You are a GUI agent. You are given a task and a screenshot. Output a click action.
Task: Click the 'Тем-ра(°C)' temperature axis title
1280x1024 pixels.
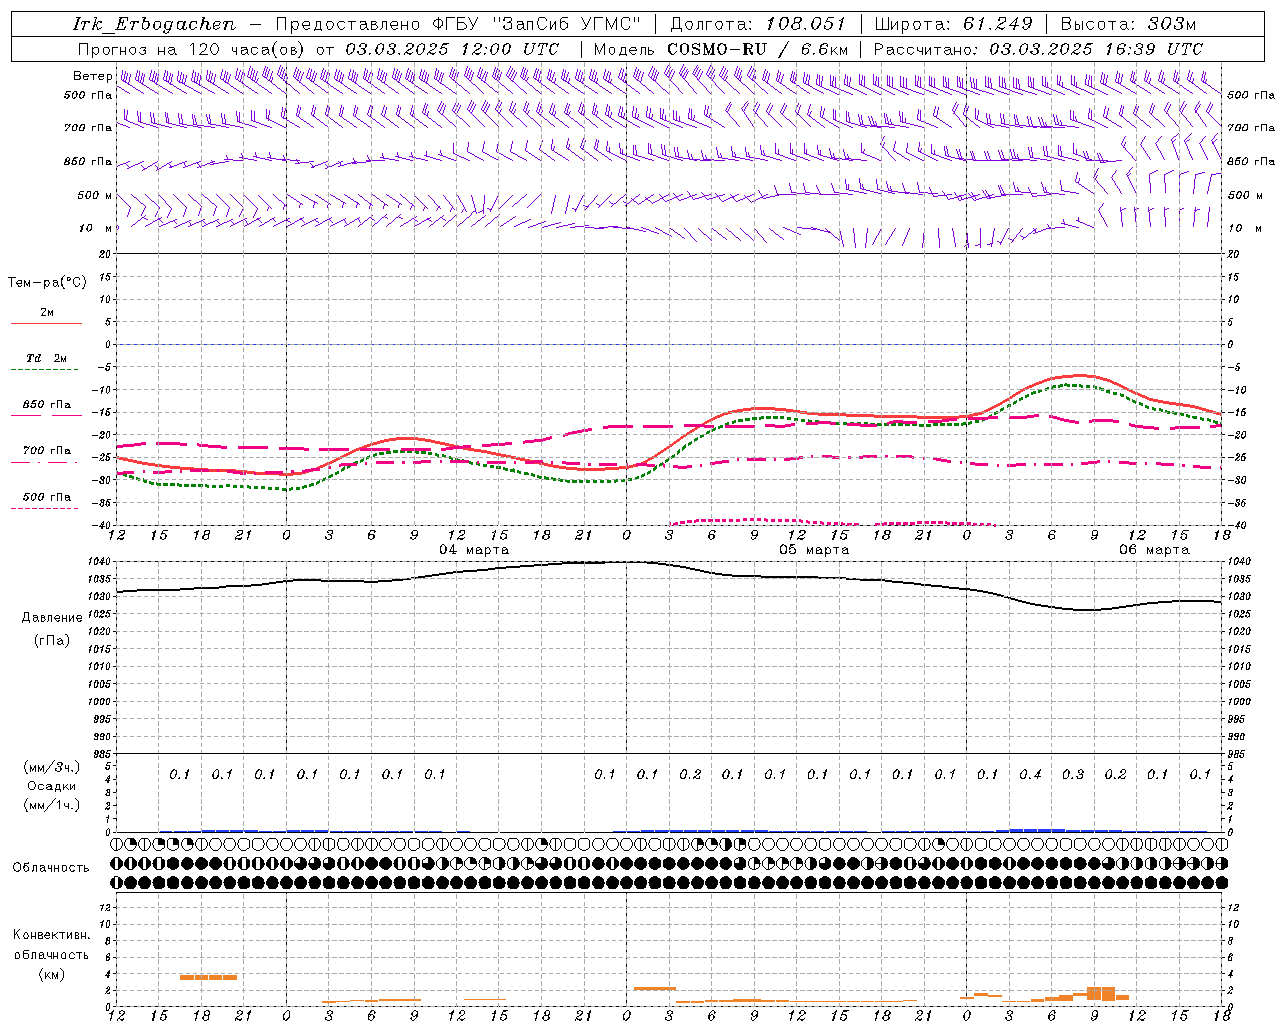47,283
